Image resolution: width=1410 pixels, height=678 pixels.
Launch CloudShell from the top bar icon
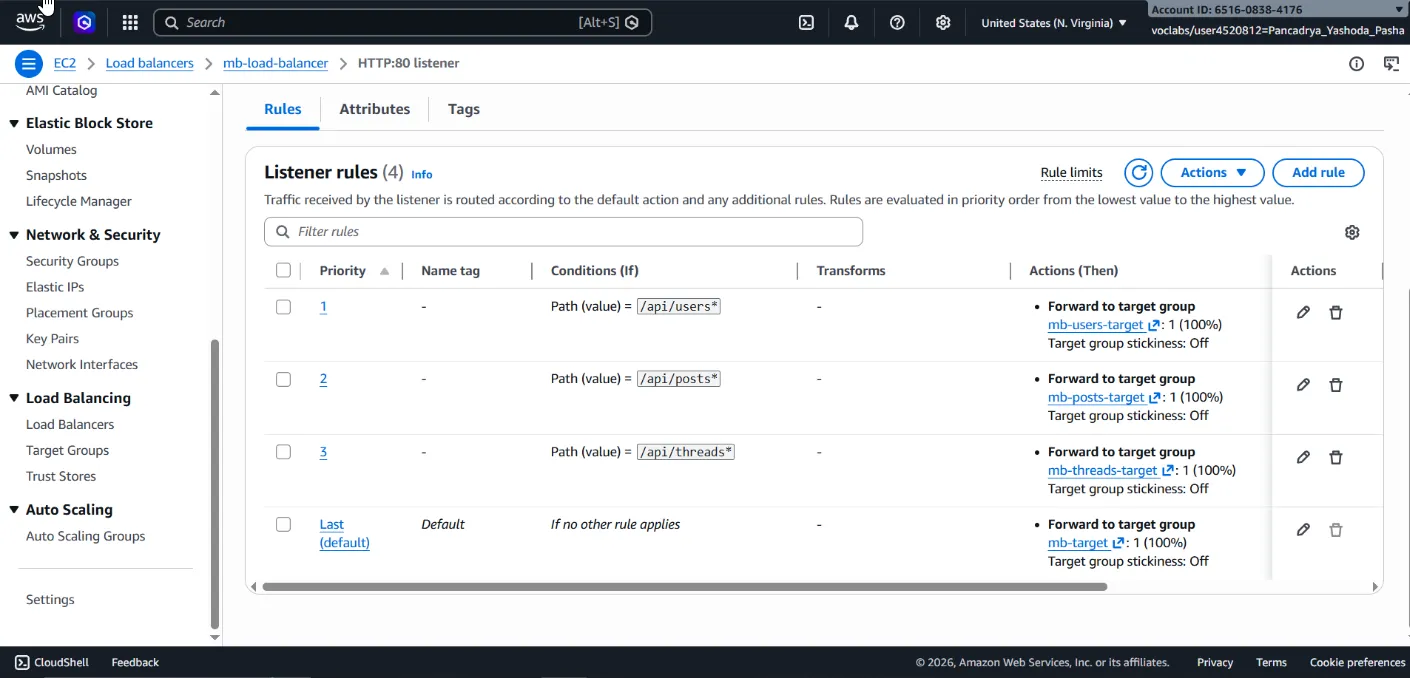(x=806, y=22)
